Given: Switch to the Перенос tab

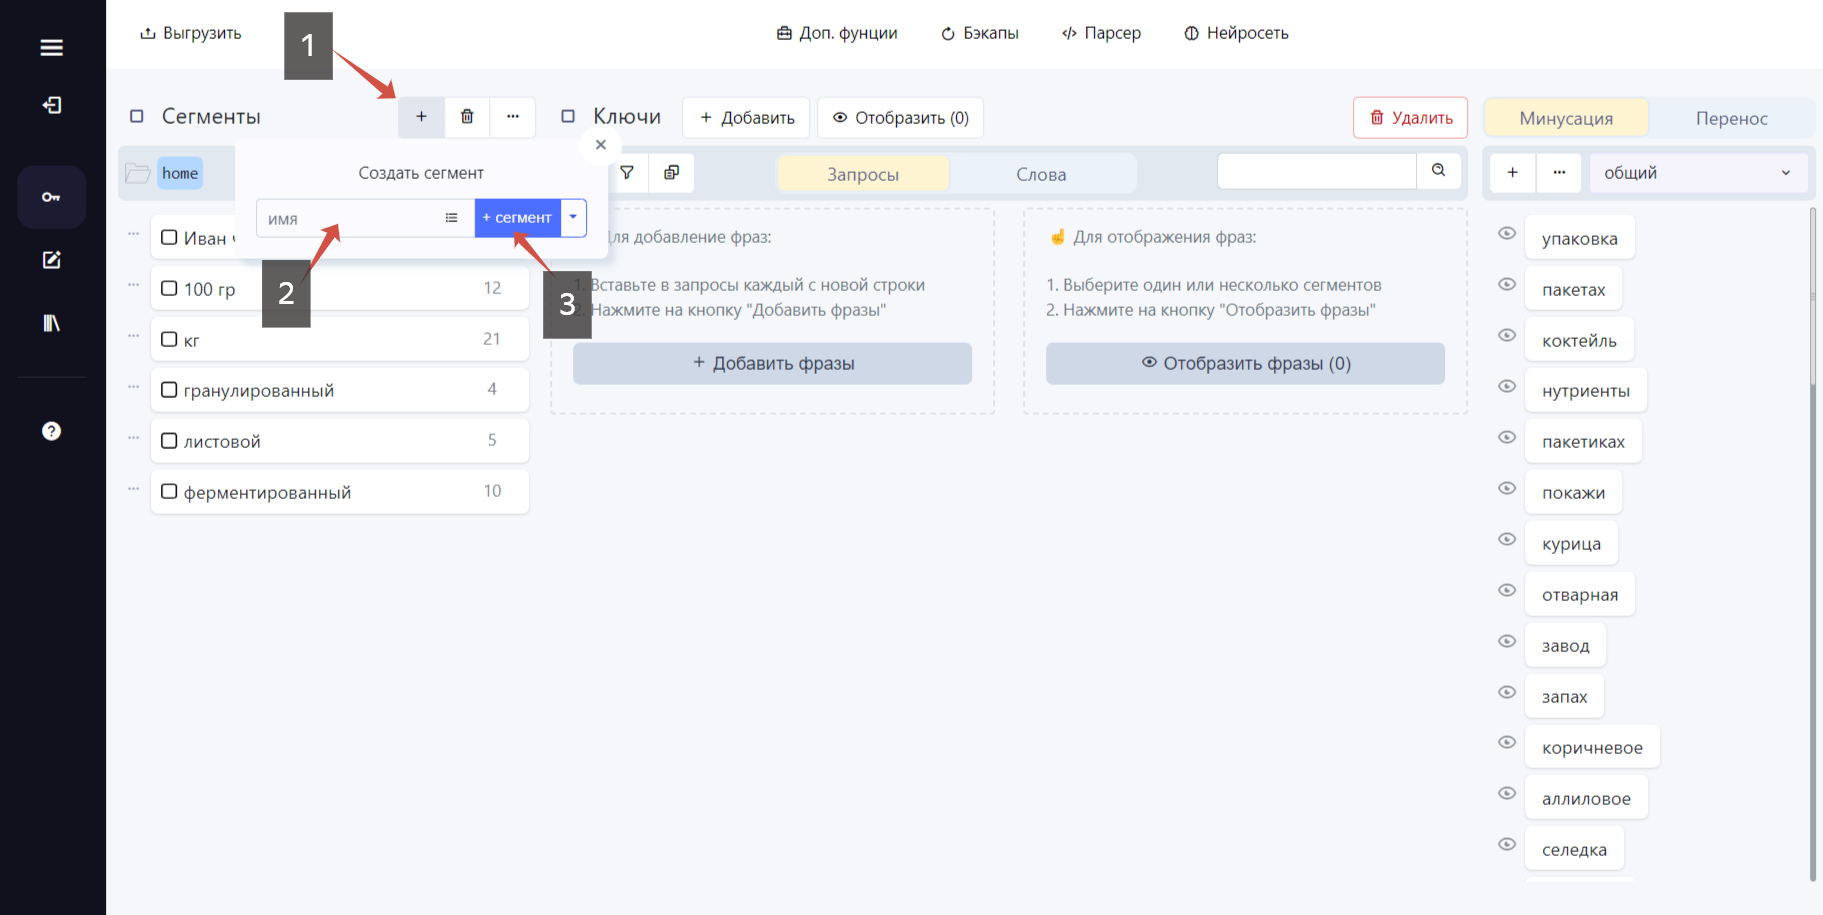Looking at the screenshot, I should click(x=1731, y=118).
